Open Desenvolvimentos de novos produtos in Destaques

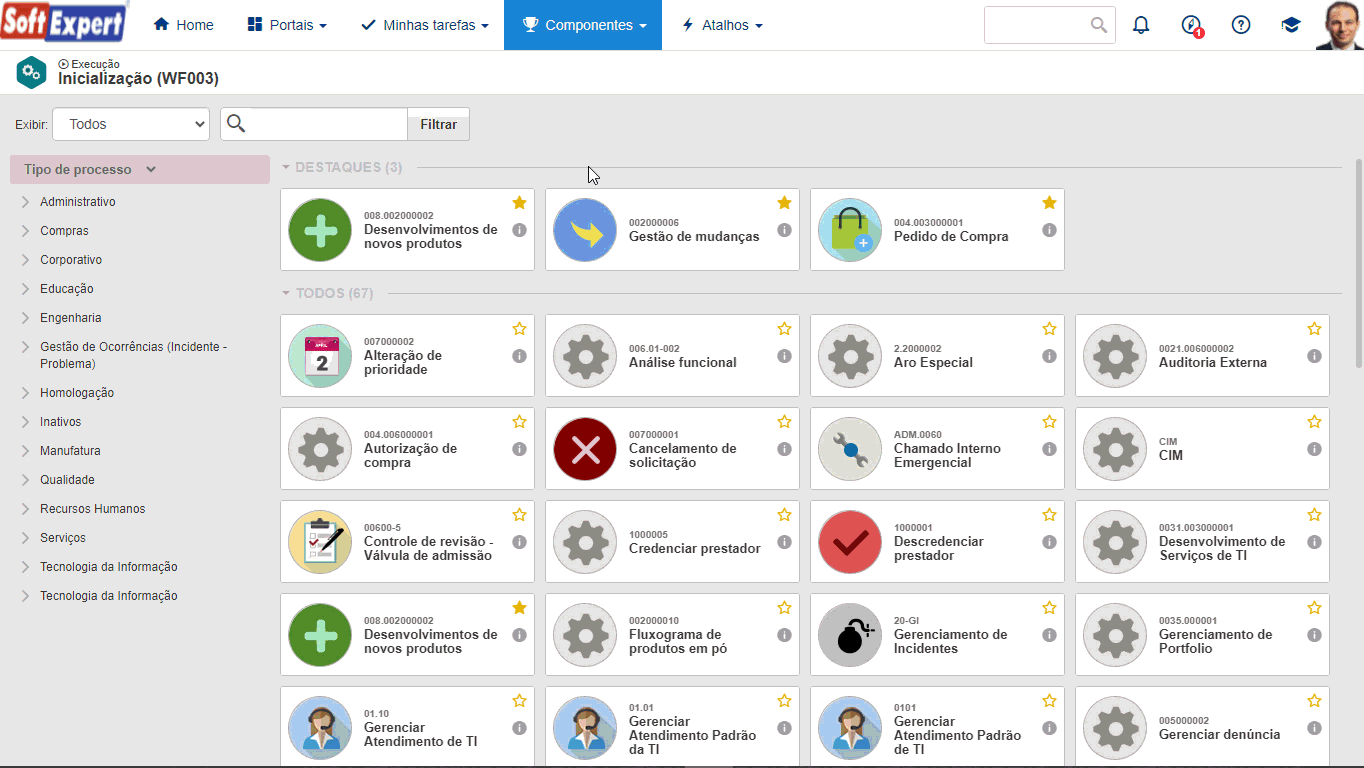pos(407,230)
